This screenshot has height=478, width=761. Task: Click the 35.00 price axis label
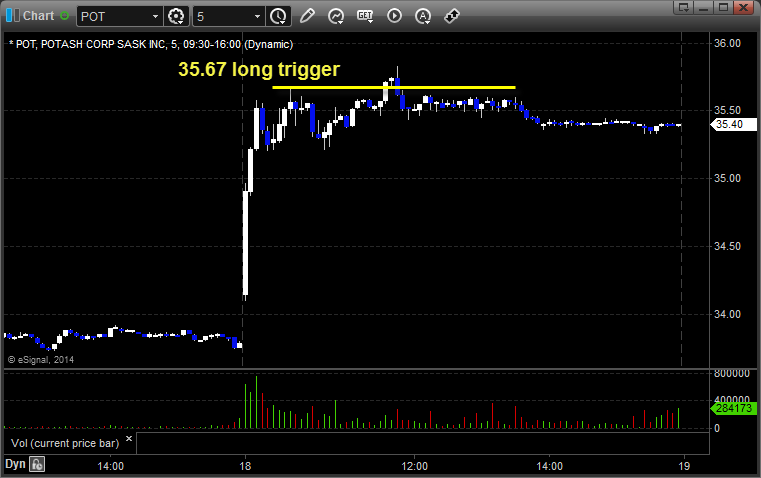[x=727, y=178]
